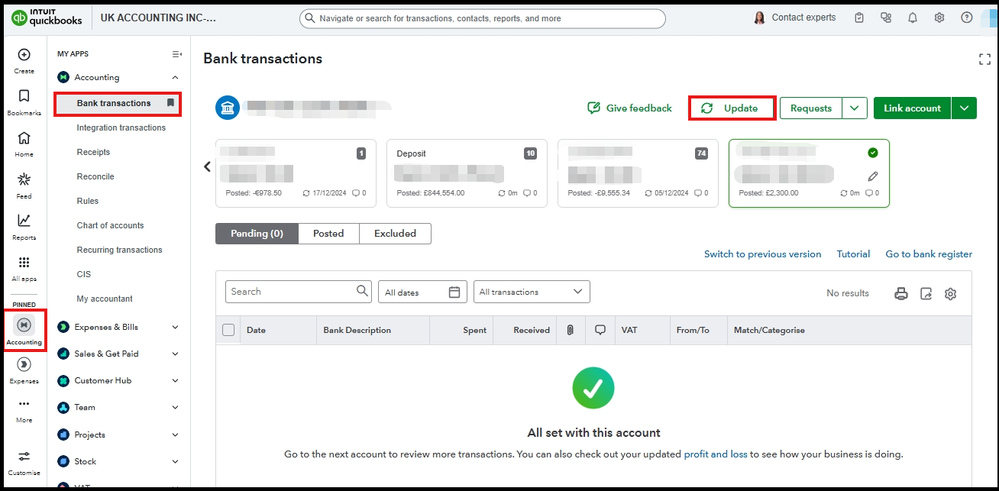Expand the Projects section
This screenshot has width=999, height=491.
pos(175,435)
